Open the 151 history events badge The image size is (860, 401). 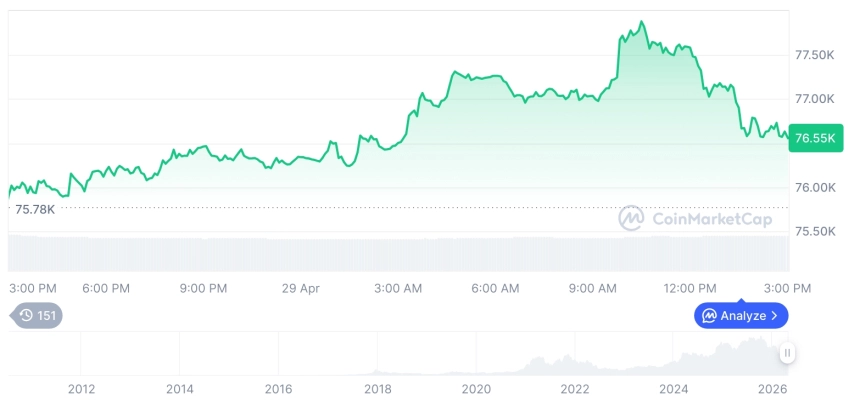point(38,315)
